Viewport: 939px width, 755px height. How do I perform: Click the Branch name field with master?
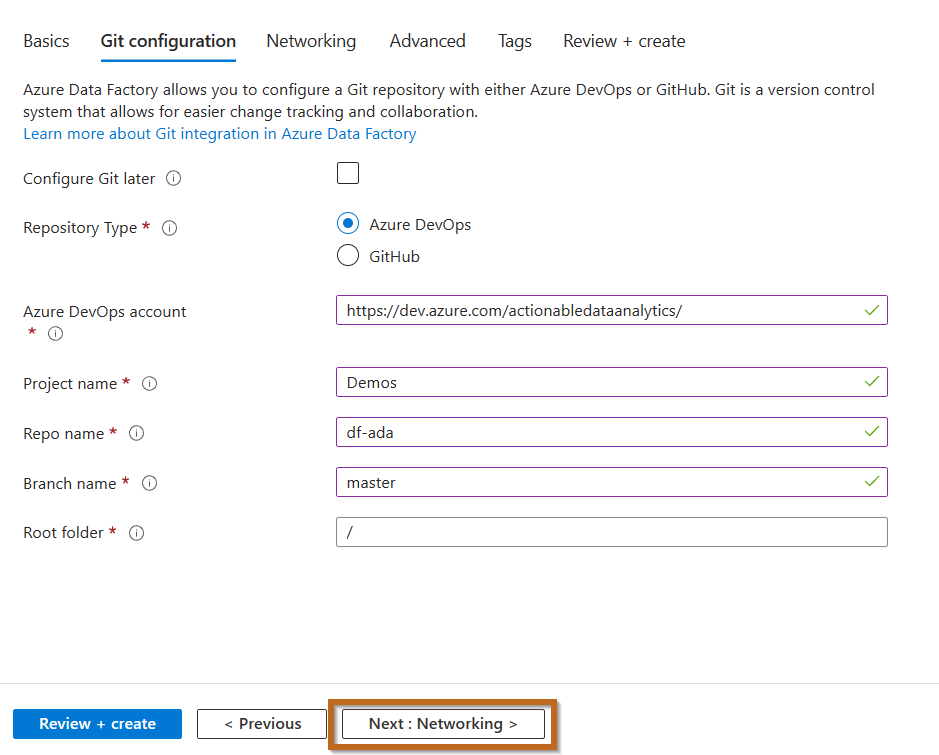(612, 482)
